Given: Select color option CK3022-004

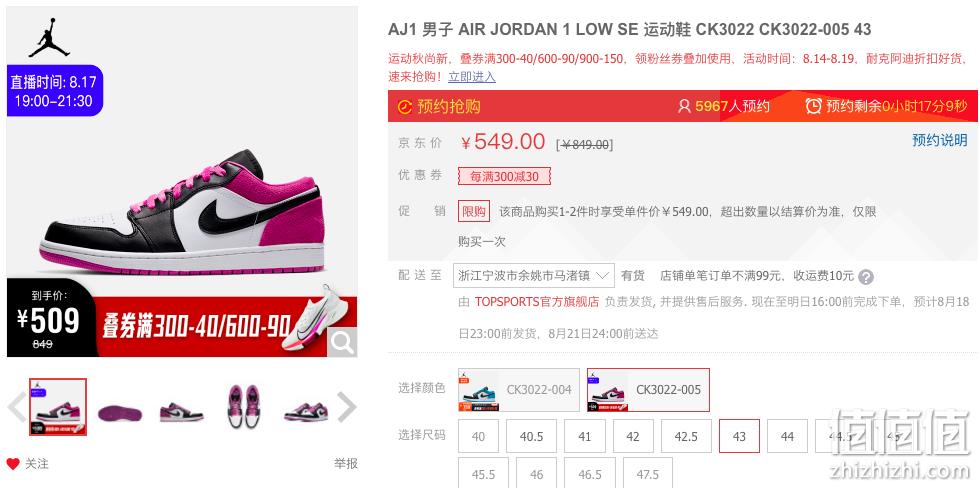Looking at the screenshot, I should [x=519, y=390].
